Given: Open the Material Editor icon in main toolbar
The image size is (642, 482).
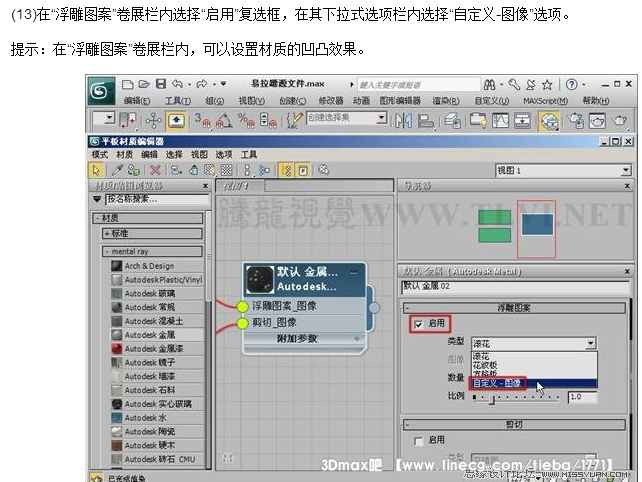Looking at the screenshot, I should tap(549, 121).
